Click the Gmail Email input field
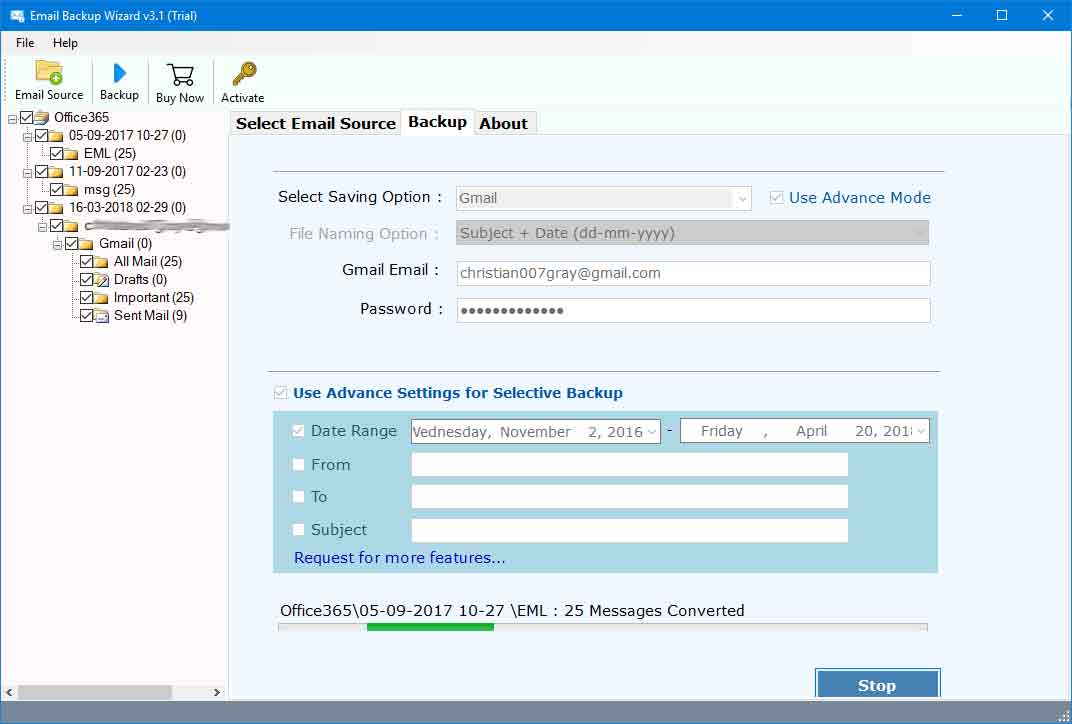1072x724 pixels. coord(693,273)
